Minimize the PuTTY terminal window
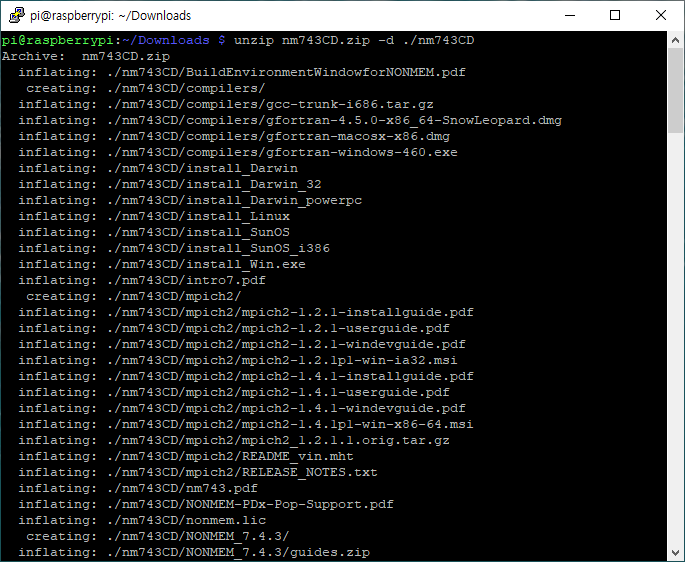The height and width of the screenshot is (562, 685). pos(570,15)
